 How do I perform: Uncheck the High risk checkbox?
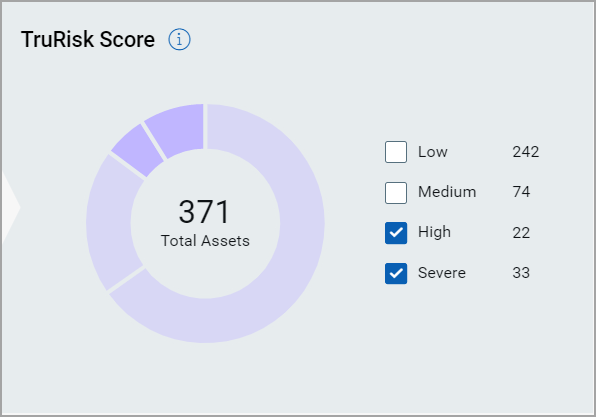click(x=396, y=233)
